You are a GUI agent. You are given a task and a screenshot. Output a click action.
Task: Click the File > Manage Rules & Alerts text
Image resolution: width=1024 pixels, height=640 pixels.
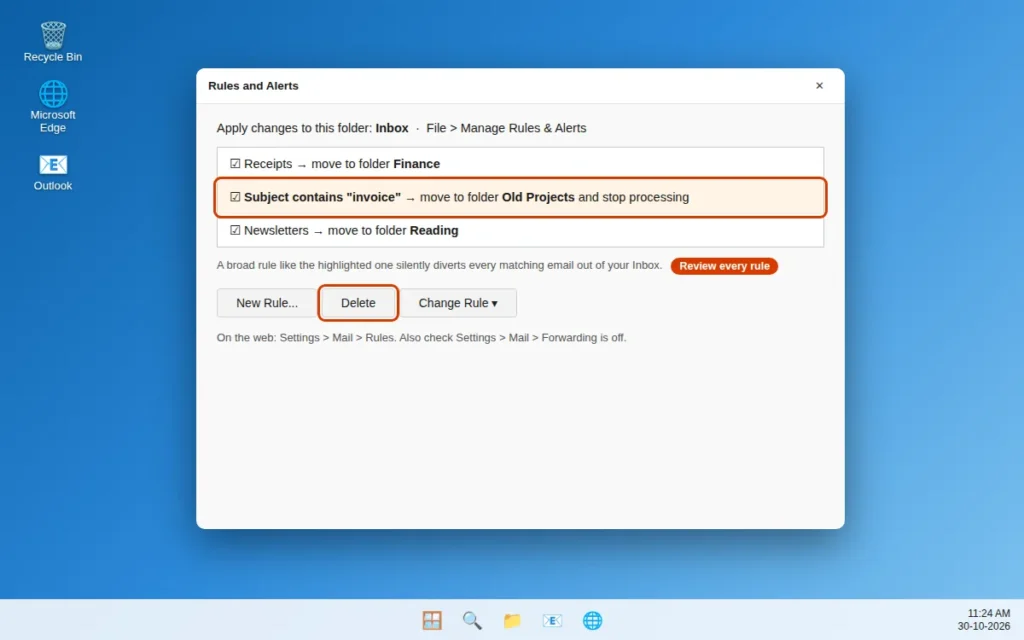[506, 128]
